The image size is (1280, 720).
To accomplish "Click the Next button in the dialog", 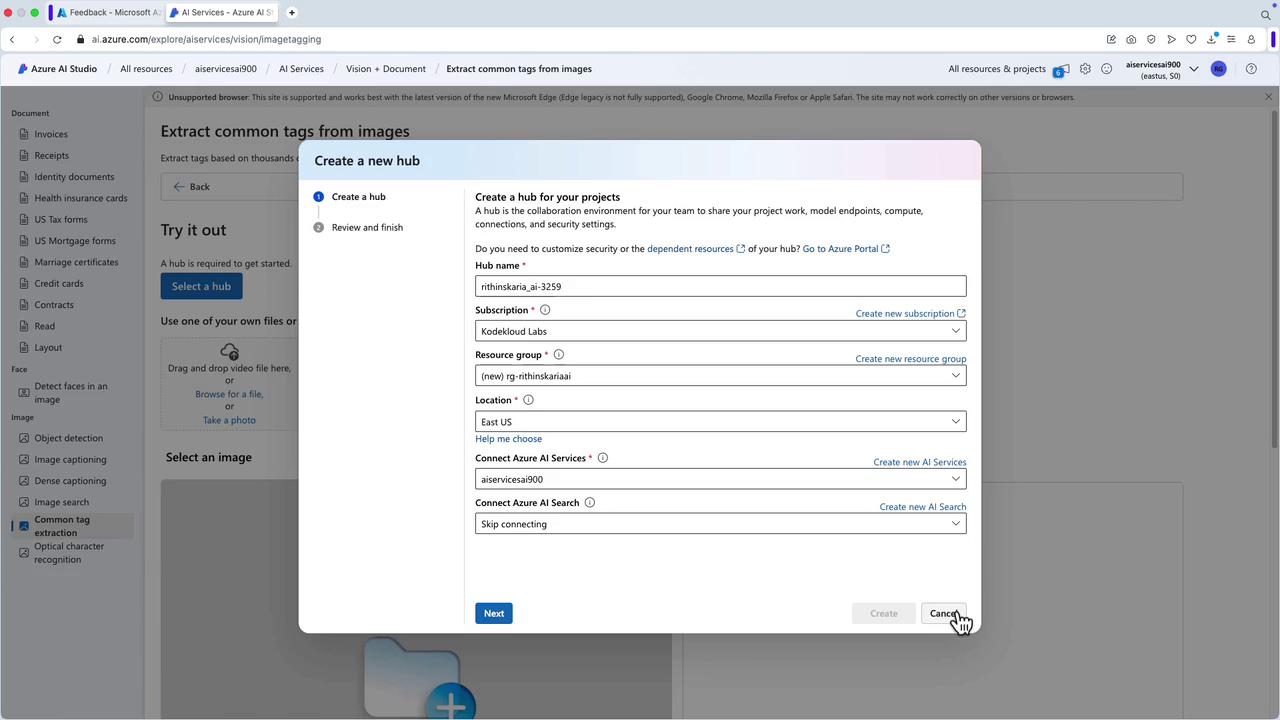I will coord(494,613).
